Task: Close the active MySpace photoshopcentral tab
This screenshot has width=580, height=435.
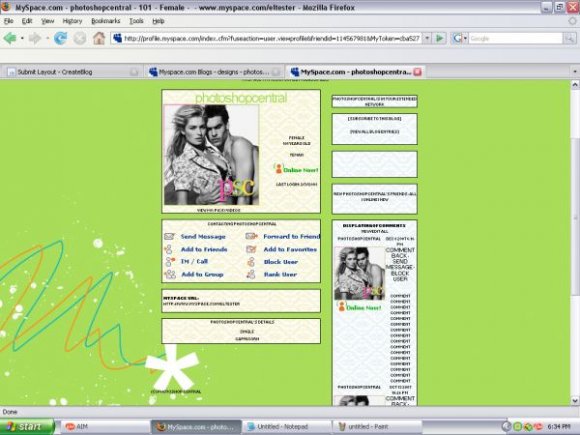Action: [x=417, y=72]
